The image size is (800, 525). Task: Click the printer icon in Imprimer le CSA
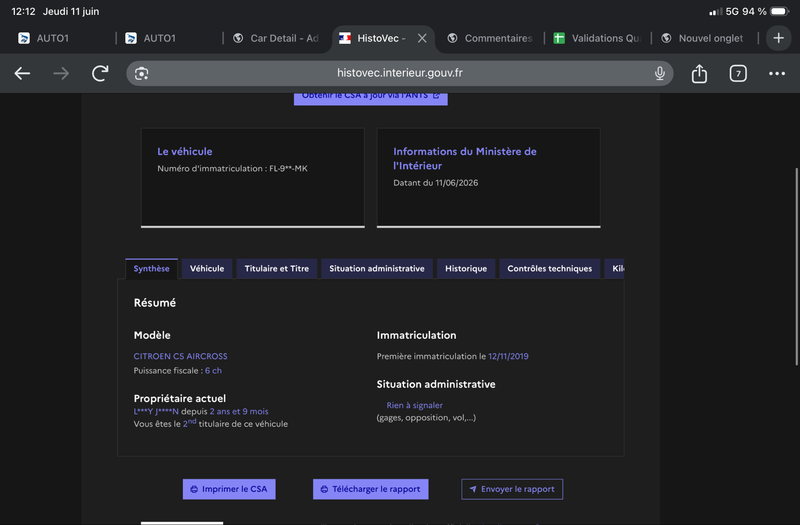[194, 489]
